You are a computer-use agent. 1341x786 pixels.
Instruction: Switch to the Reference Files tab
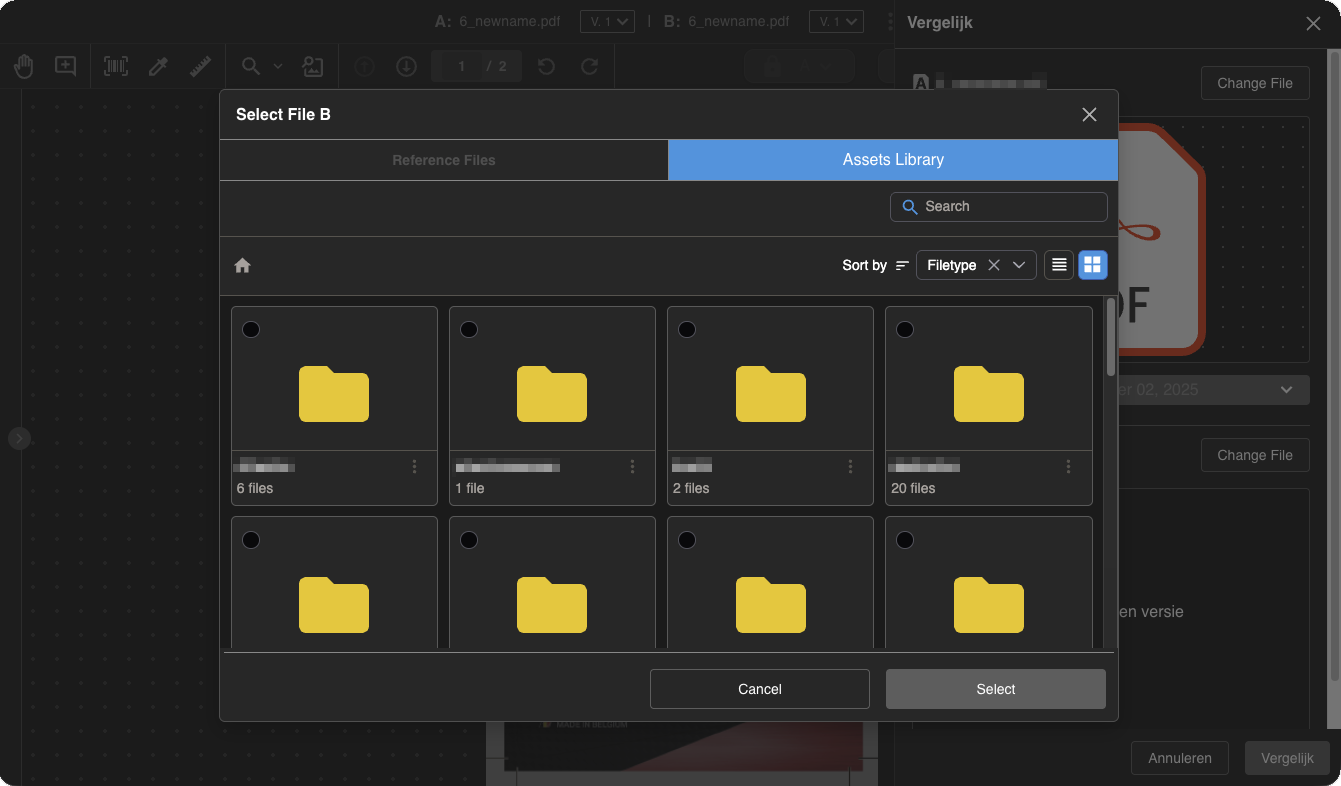pyautogui.click(x=443, y=160)
